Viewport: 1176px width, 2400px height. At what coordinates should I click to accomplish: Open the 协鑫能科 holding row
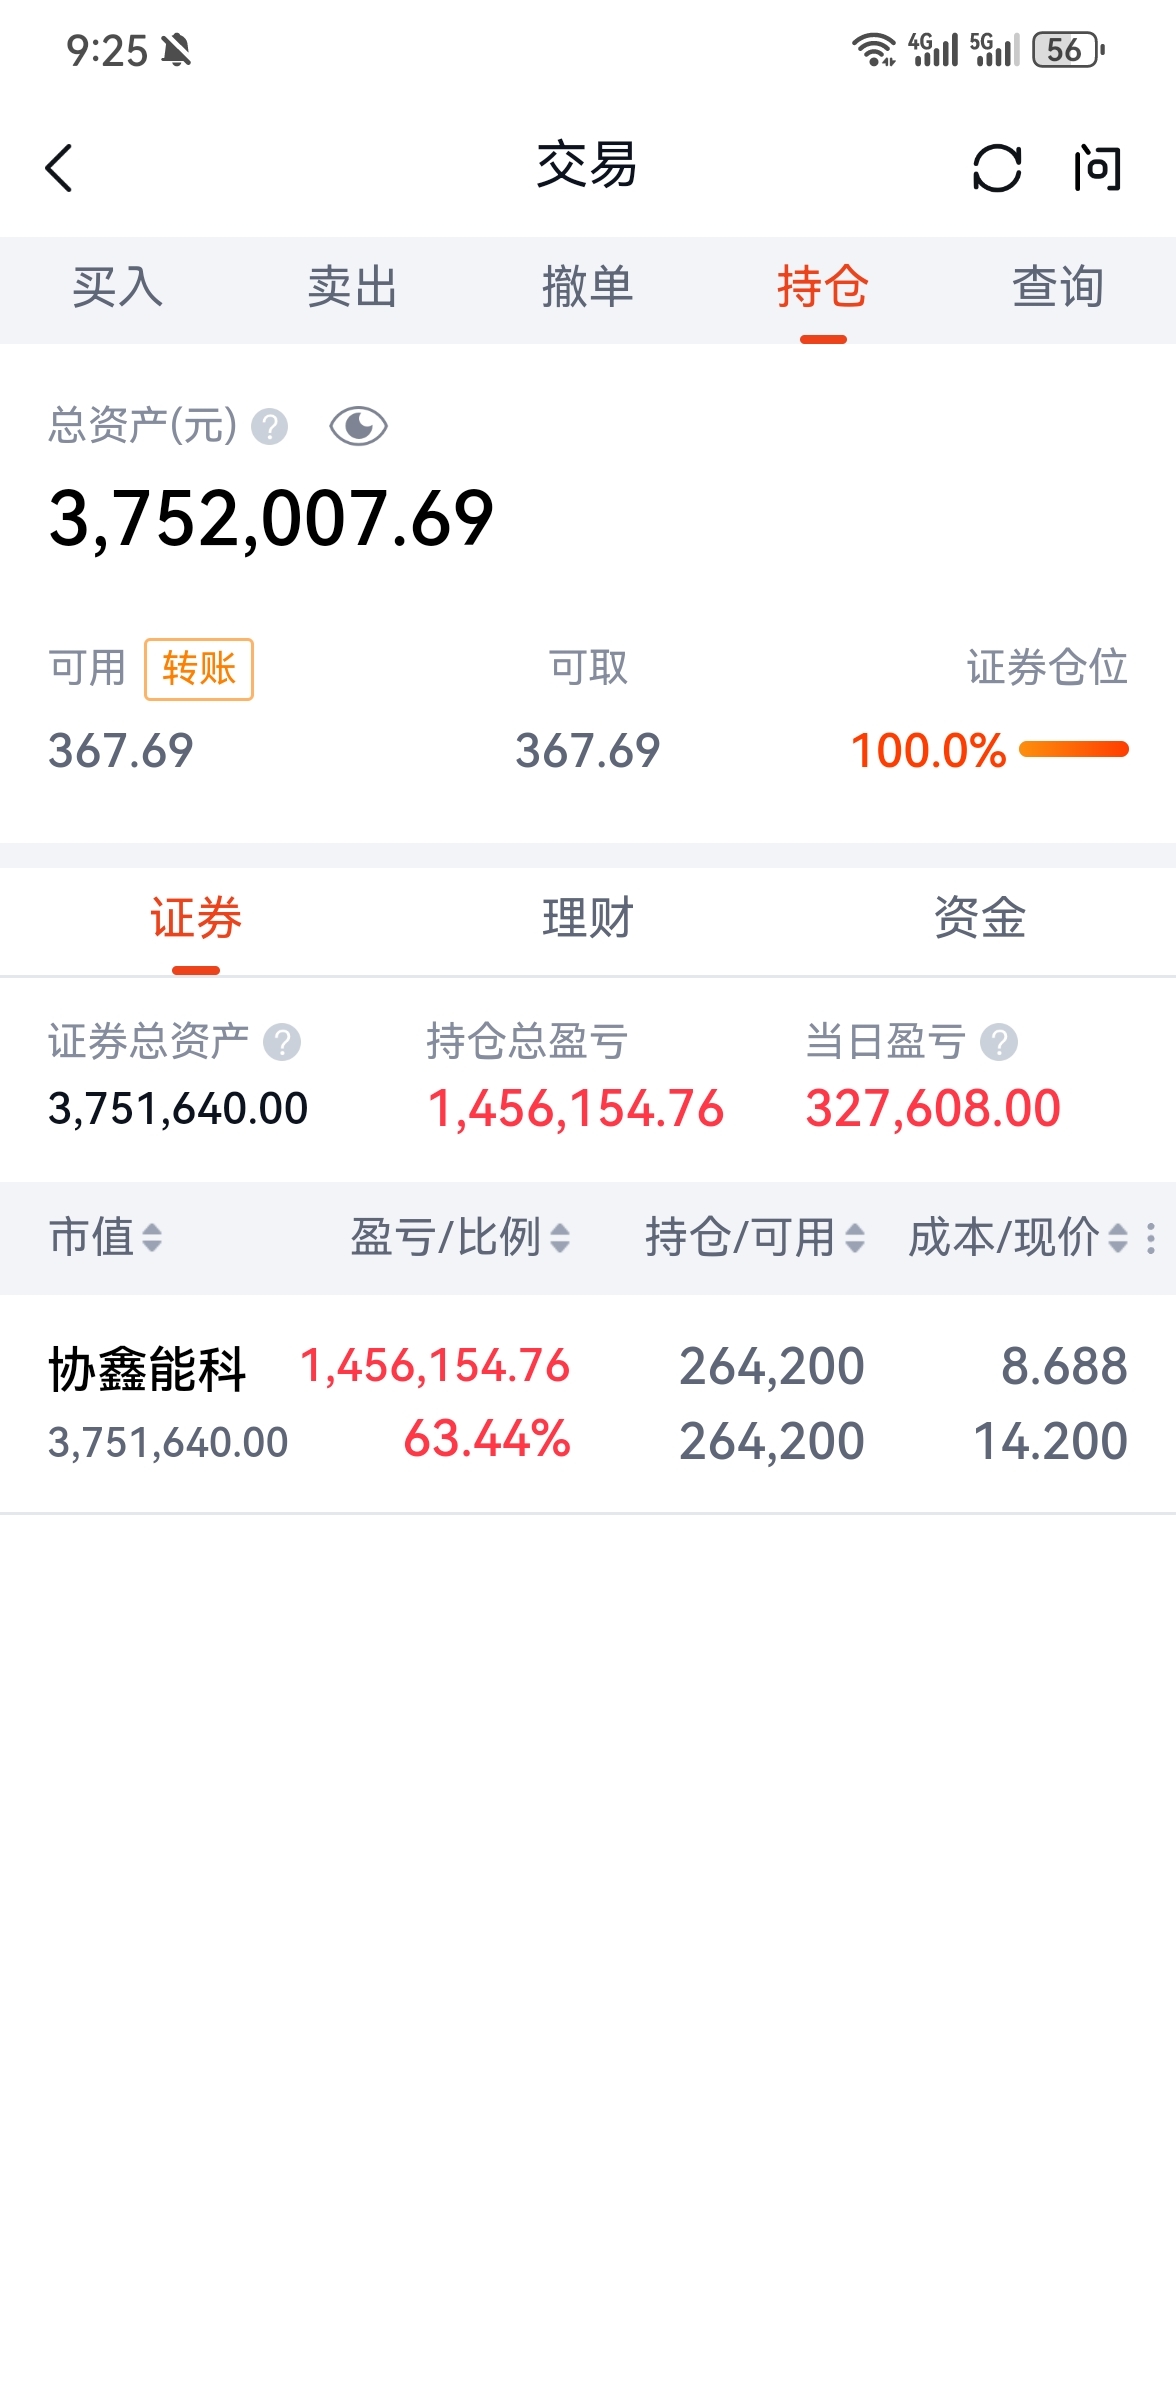coord(588,1404)
